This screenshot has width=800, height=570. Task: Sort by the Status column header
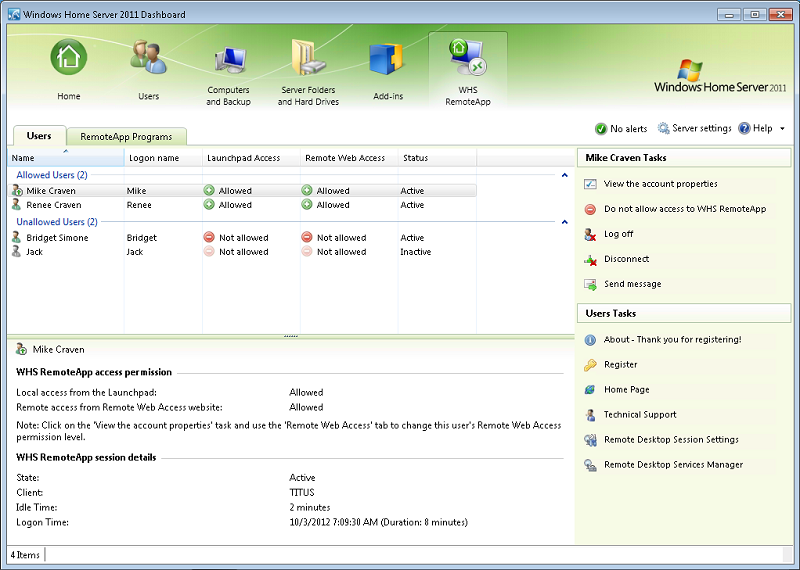tap(437, 158)
